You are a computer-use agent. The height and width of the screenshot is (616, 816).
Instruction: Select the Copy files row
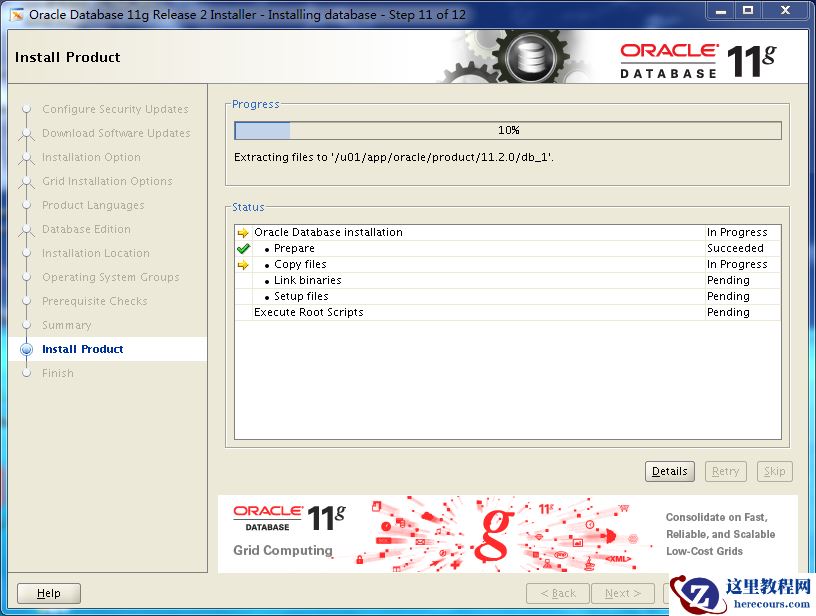[507, 264]
